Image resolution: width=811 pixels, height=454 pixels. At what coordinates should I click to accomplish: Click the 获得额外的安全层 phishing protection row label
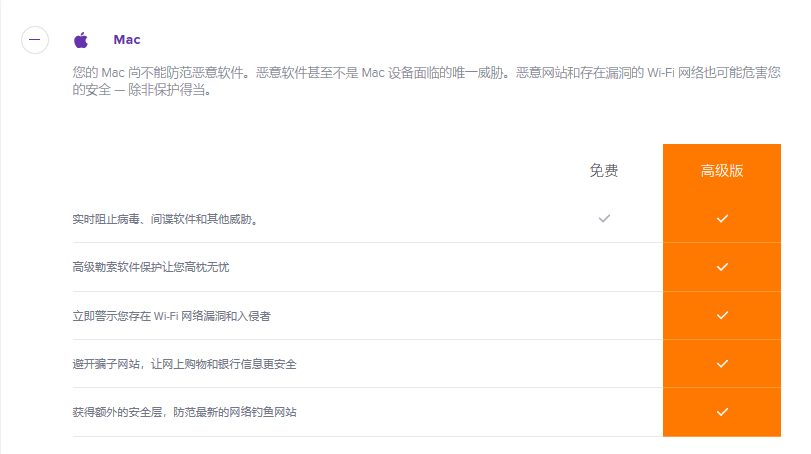click(x=184, y=412)
